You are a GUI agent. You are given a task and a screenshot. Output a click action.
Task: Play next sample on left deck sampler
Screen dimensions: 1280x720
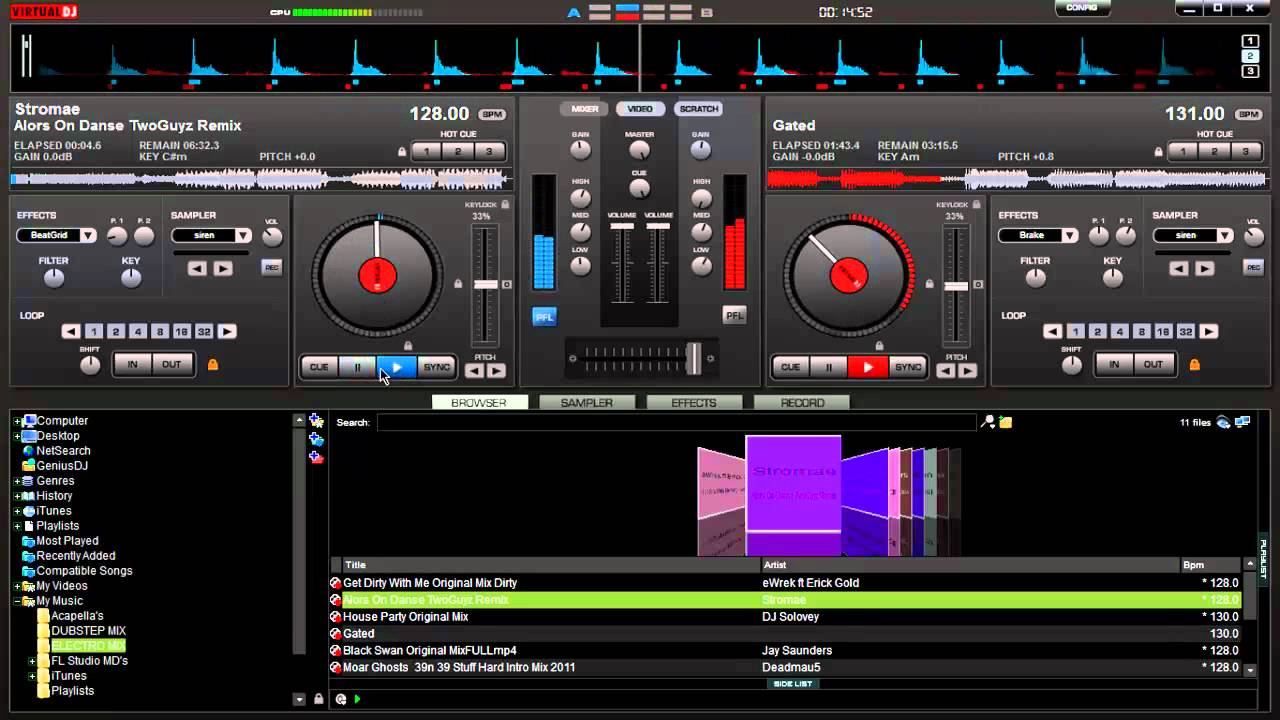pyautogui.click(x=223, y=268)
